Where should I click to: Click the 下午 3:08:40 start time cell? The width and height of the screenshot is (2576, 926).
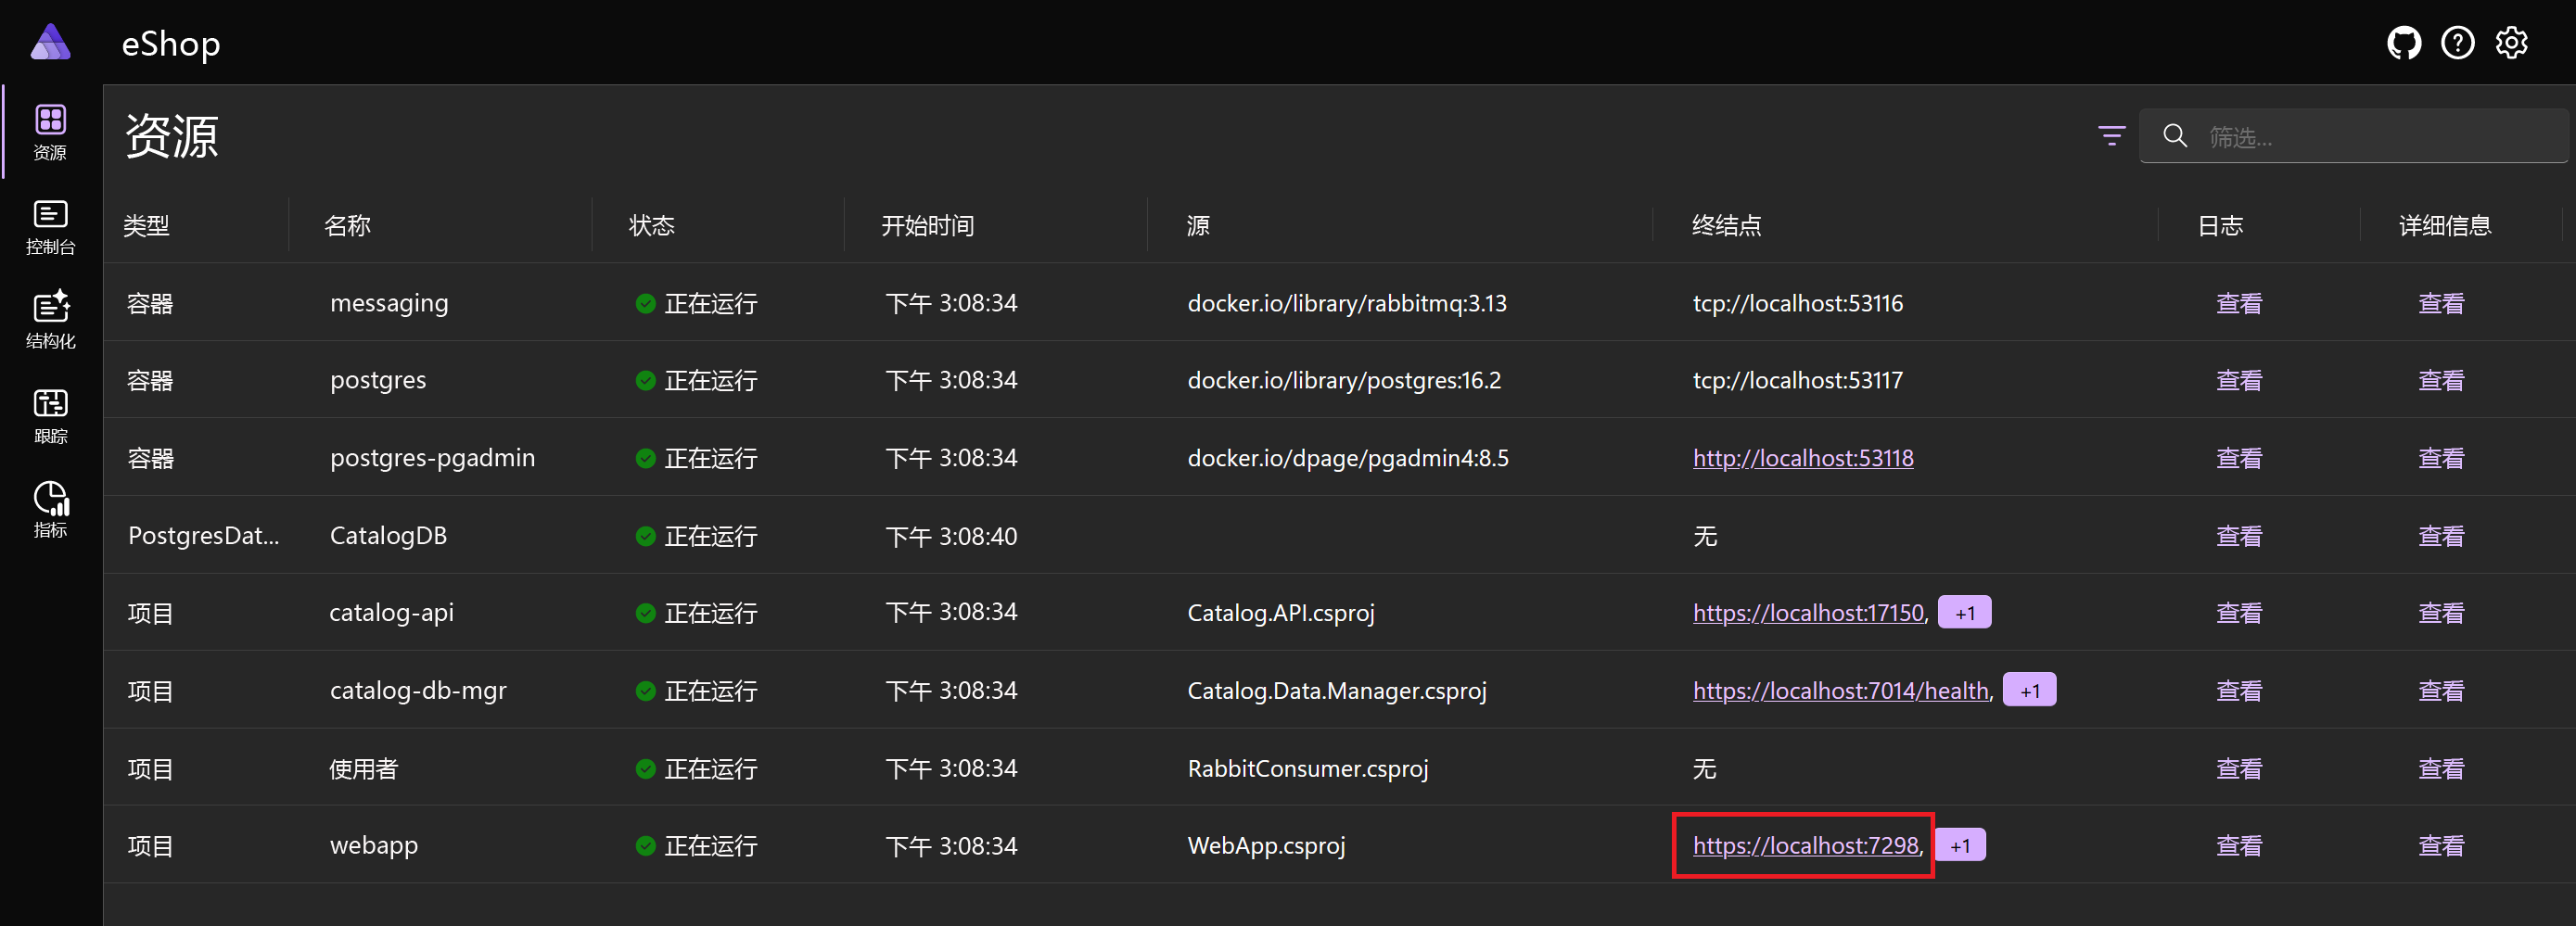click(951, 536)
